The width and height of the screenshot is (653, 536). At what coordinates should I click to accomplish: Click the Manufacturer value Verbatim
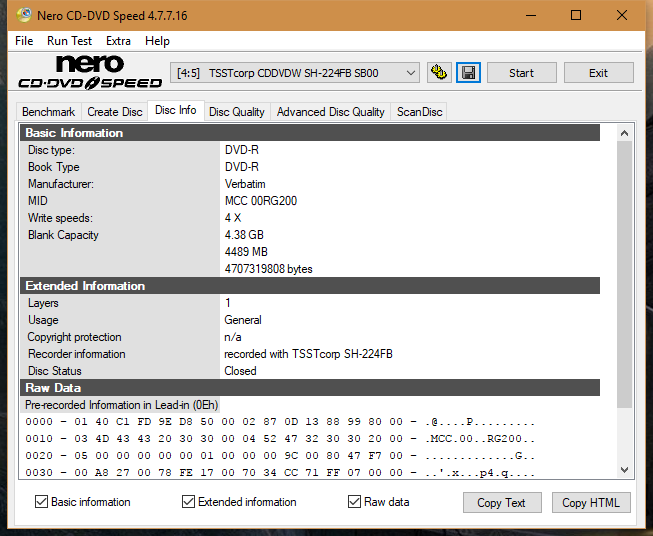pyautogui.click(x=245, y=184)
